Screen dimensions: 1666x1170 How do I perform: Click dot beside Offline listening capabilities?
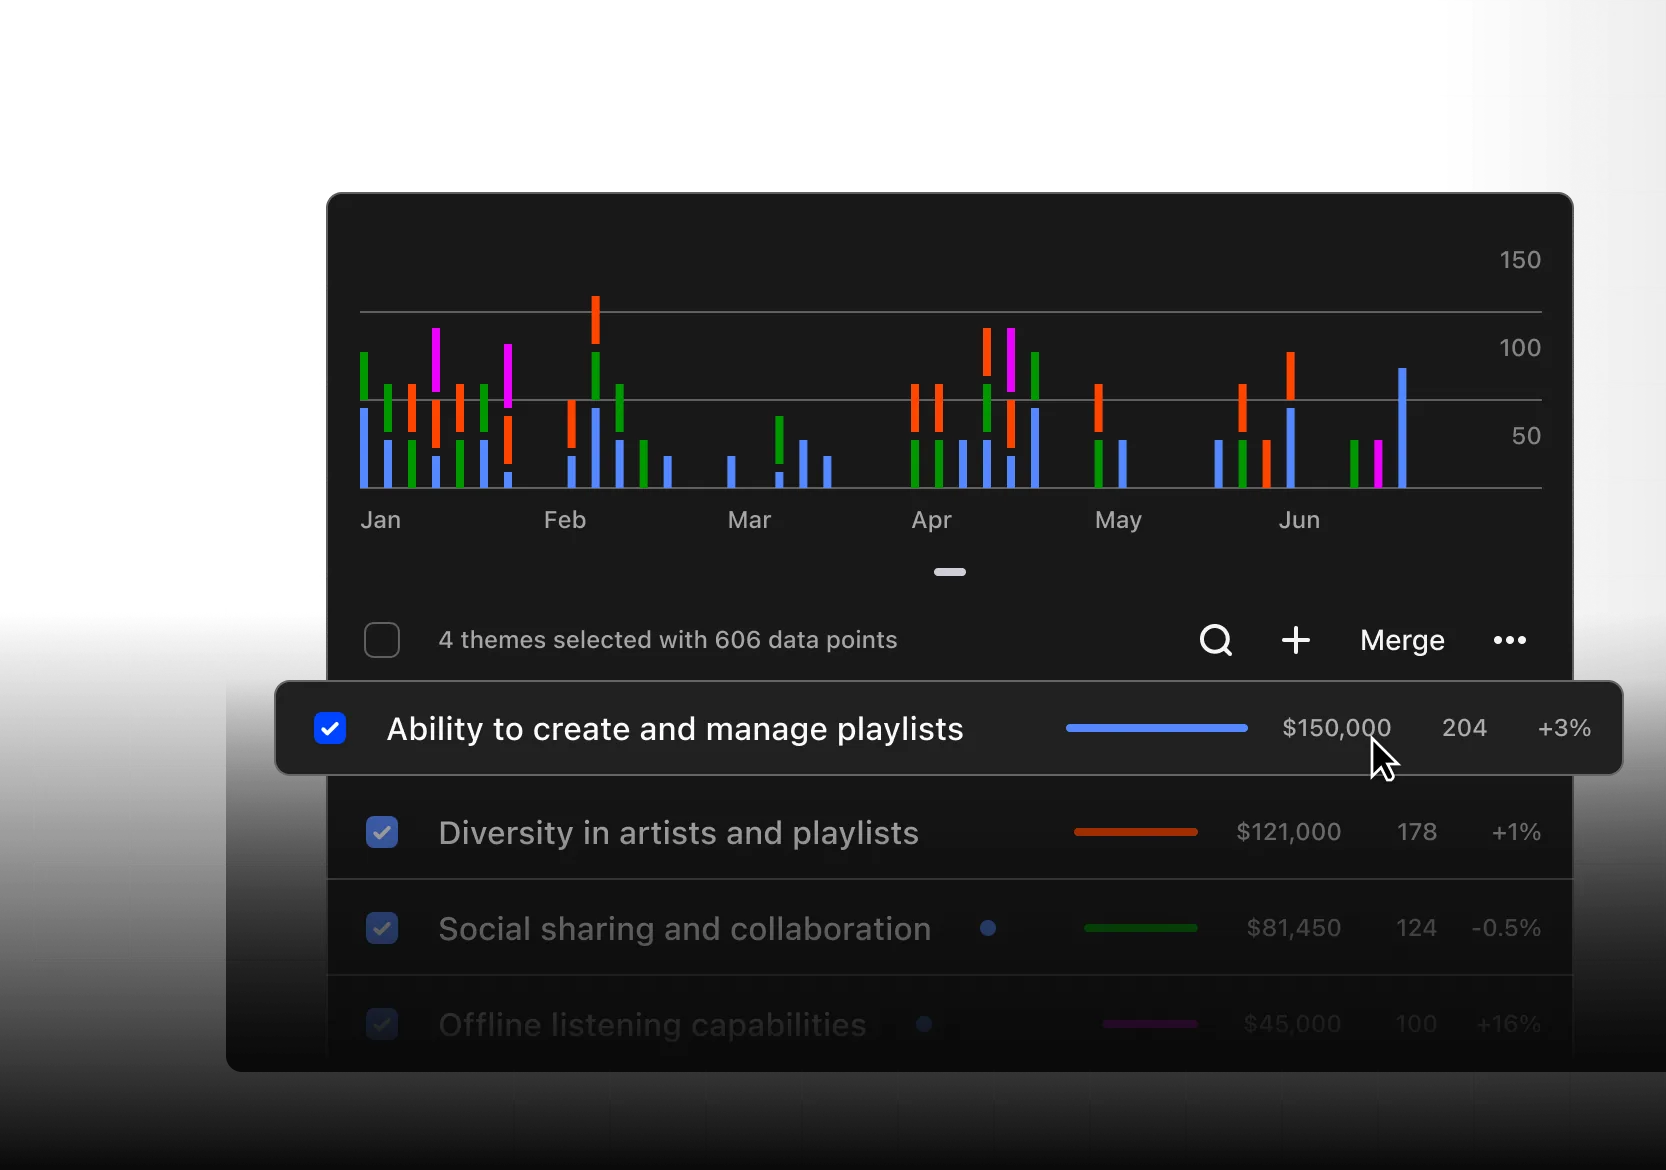[924, 1024]
